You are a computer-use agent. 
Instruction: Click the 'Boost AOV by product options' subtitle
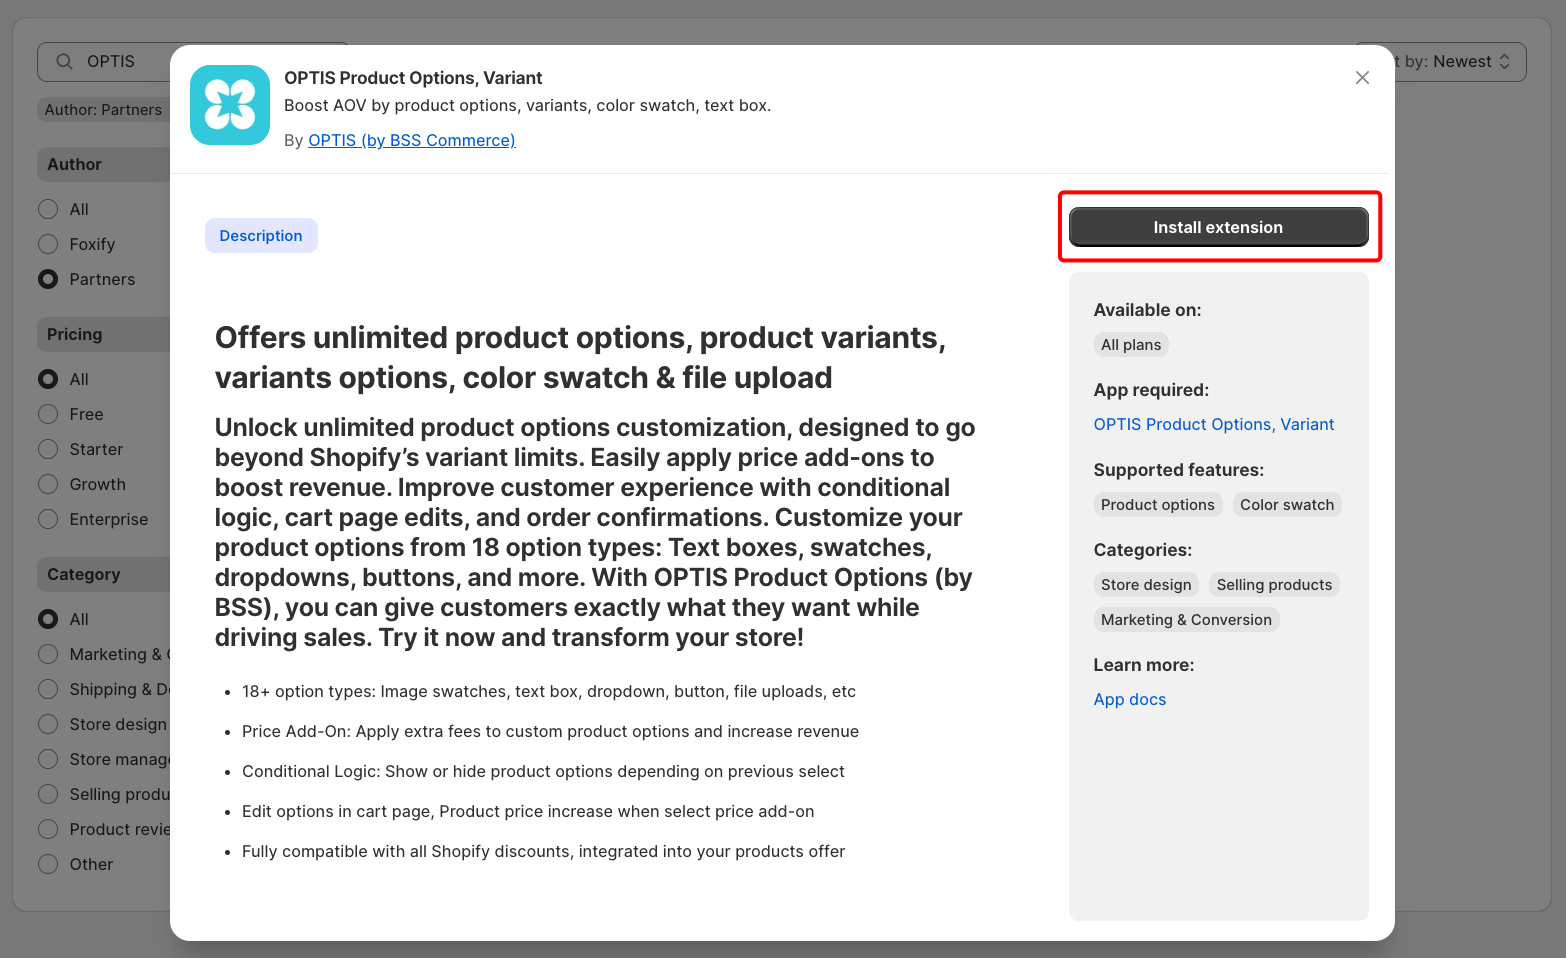pyautogui.click(x=527, y=105)
